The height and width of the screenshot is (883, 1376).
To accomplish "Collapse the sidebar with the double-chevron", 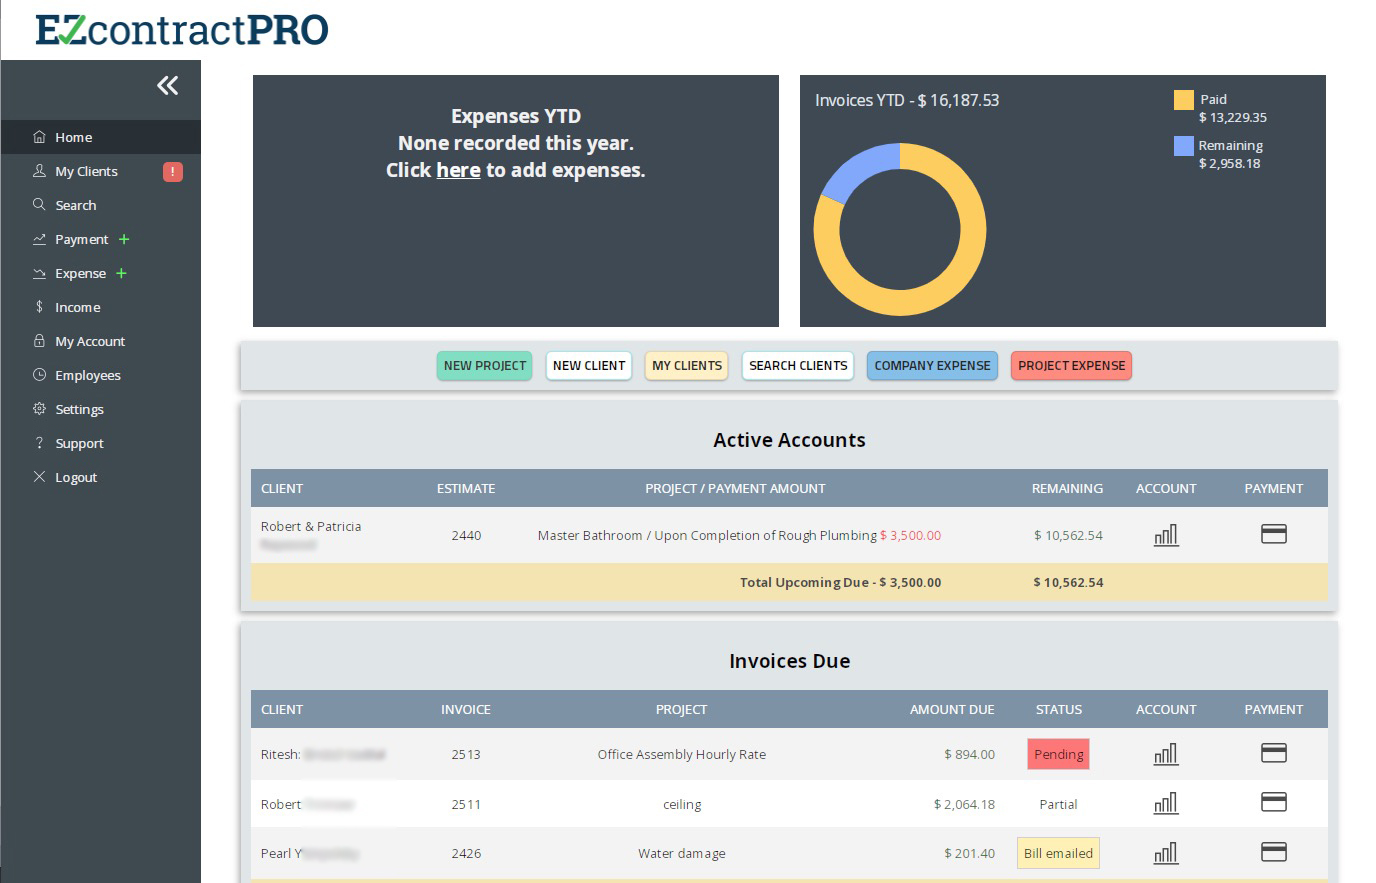I will click(167, 86).
